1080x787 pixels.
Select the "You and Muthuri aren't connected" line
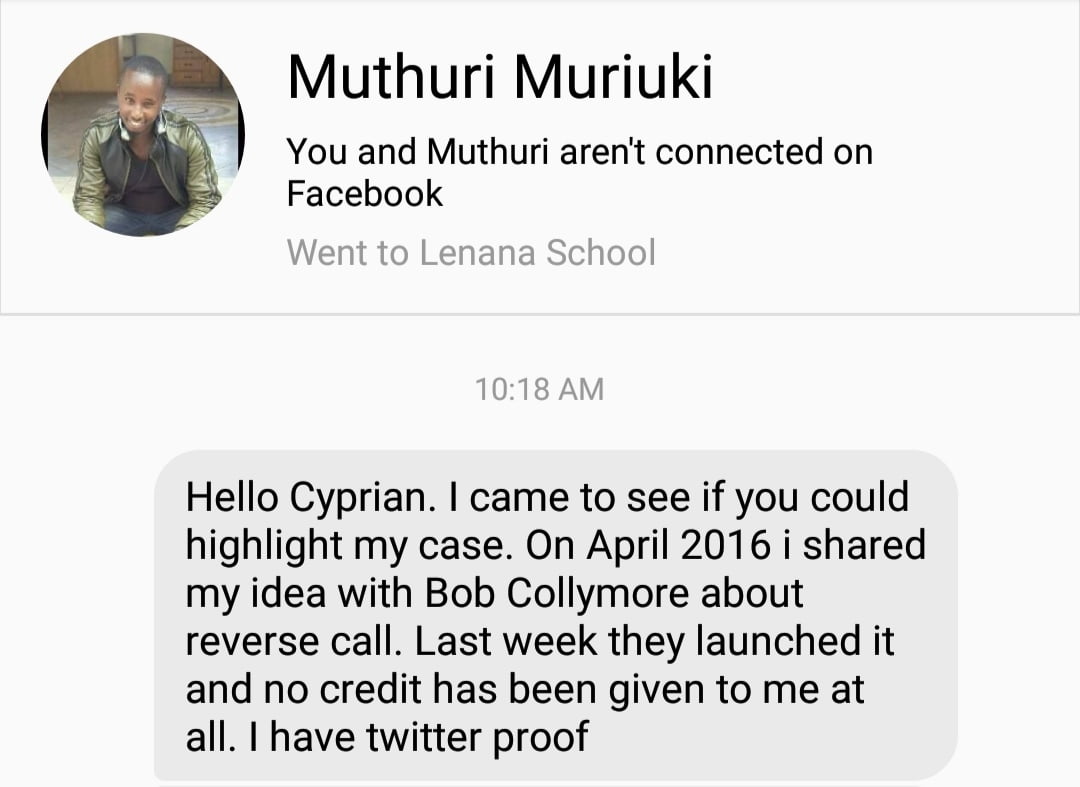580,151
